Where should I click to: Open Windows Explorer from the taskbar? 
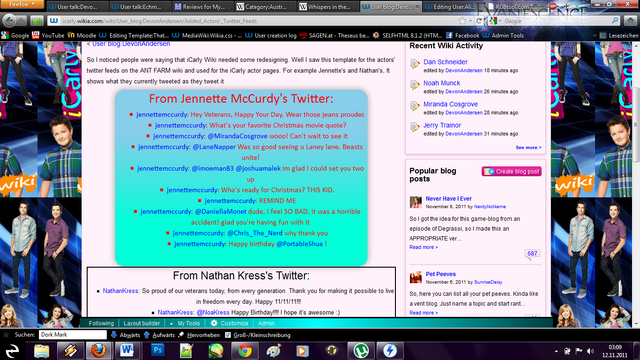[x=41, y=351]
